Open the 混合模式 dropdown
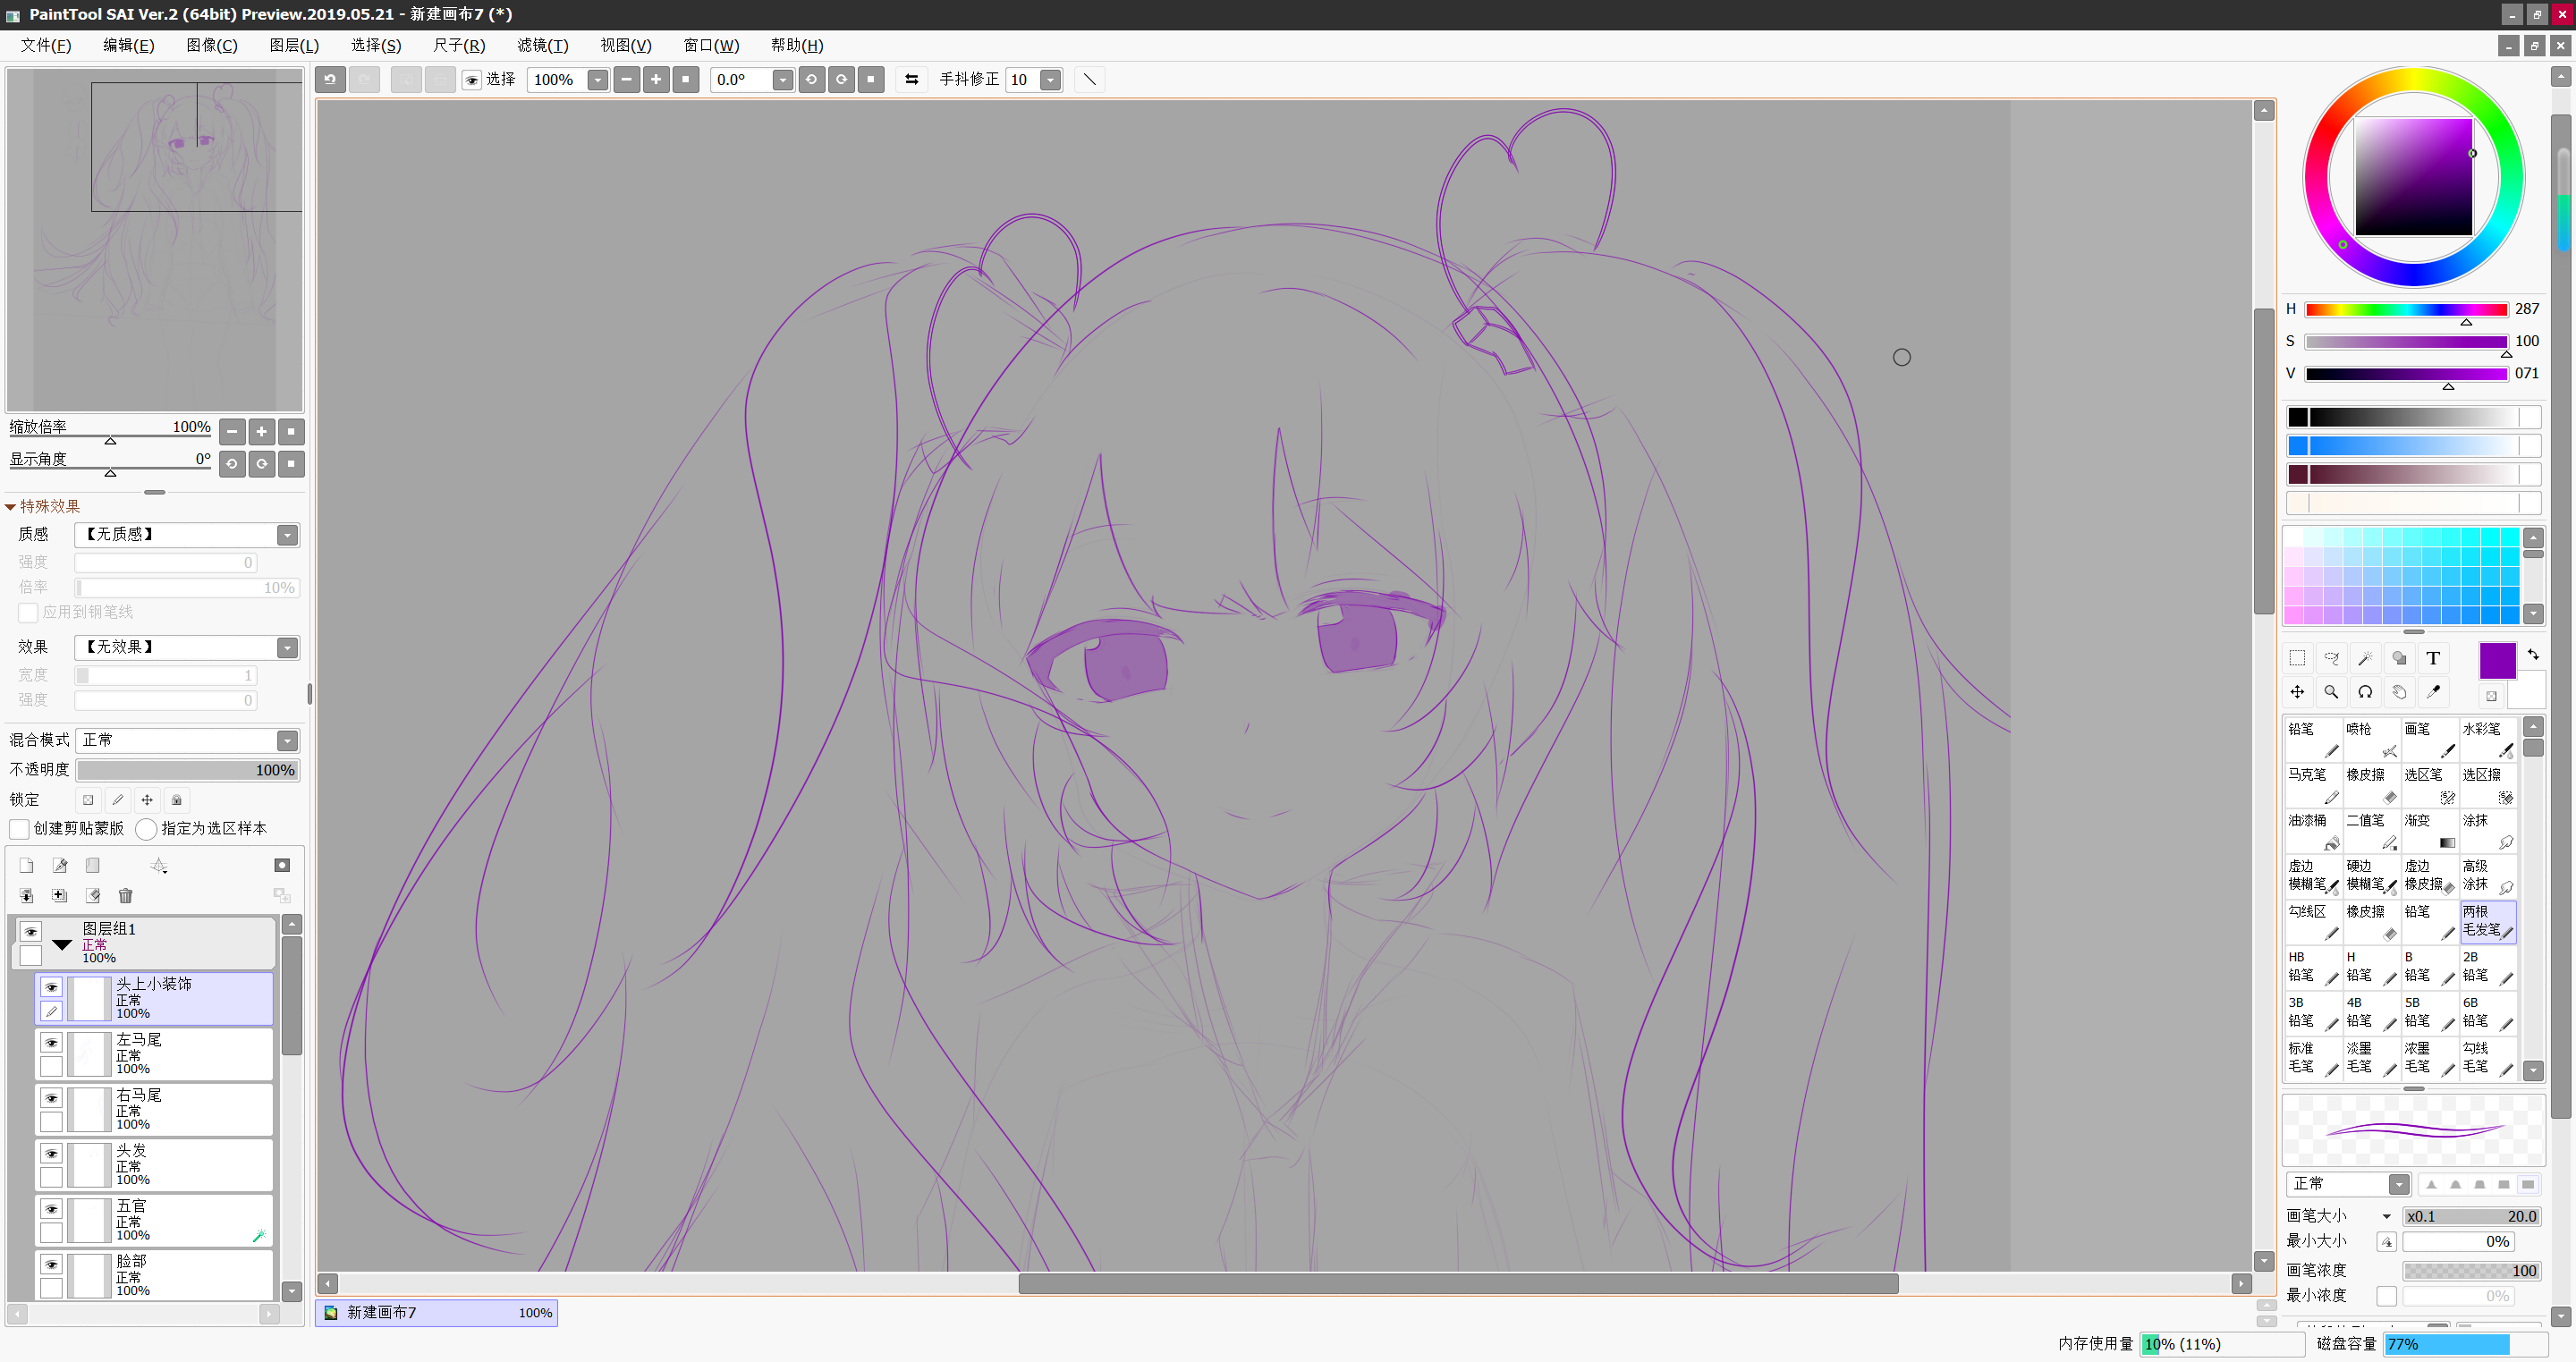This screenshot has width=2576, height=1362. (x=287, y=741)
